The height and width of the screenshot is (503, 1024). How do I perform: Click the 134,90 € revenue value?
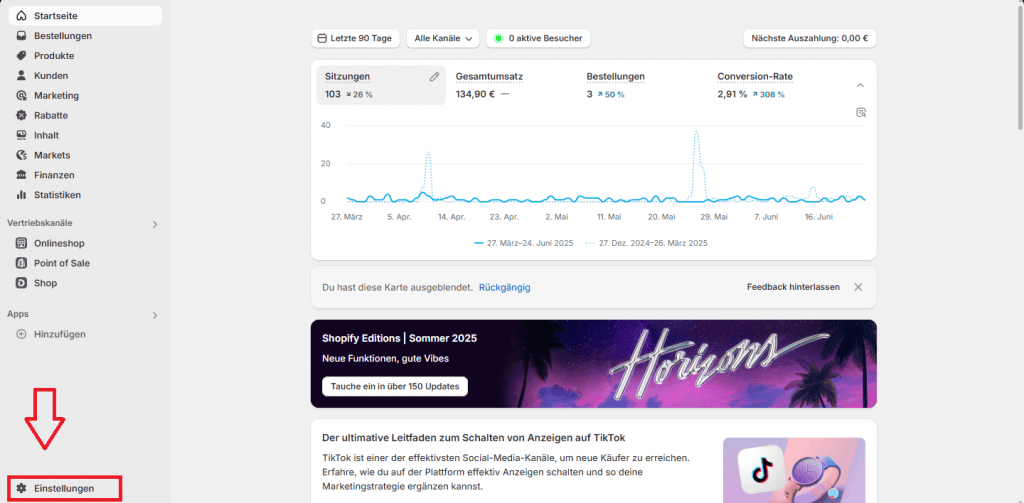(x=475, y=94)
